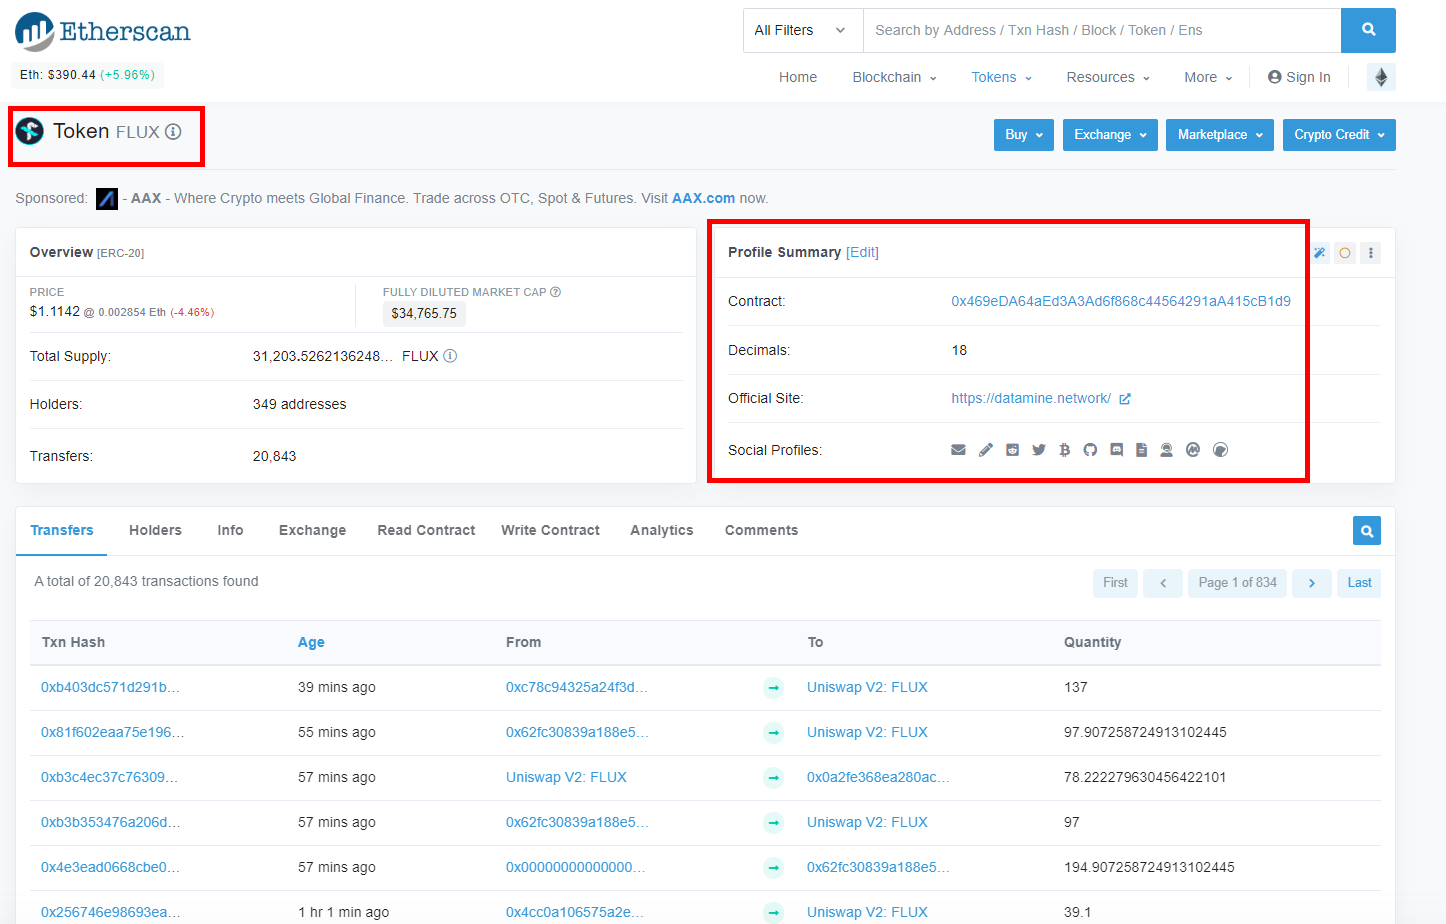Click the orange circle icon button
1446x924 pixels.
click(1345, 253)
